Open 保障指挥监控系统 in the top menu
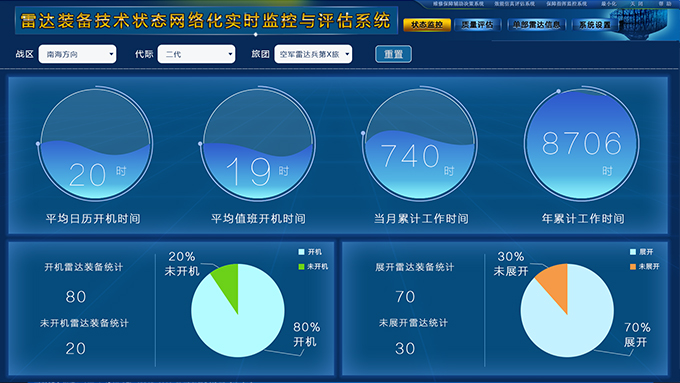This screenshot has width=680, height=383. click(x=566, y=3)
